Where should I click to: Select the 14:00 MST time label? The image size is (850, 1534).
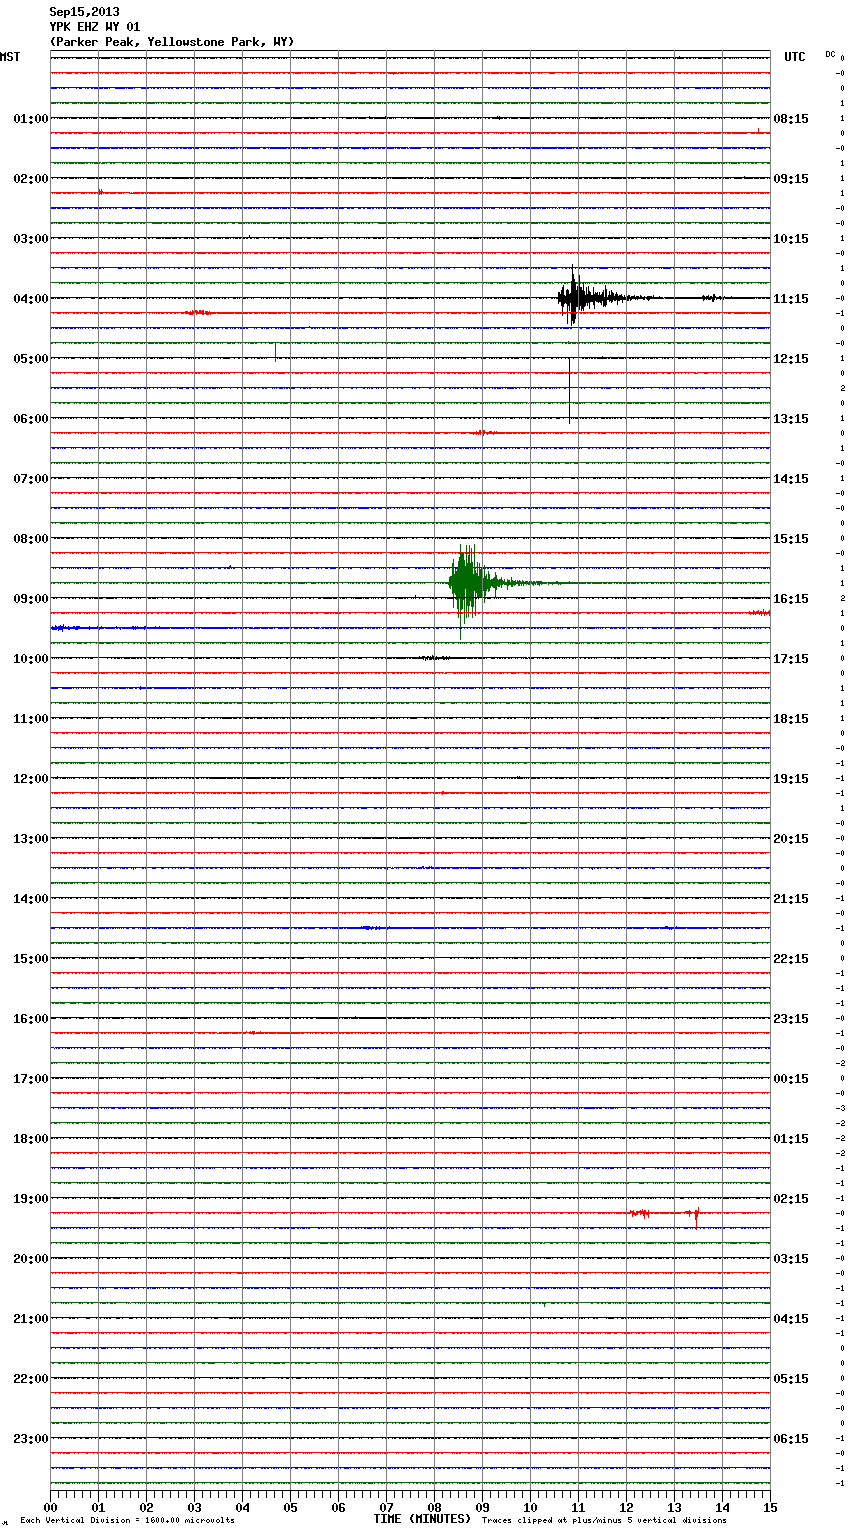31,899
